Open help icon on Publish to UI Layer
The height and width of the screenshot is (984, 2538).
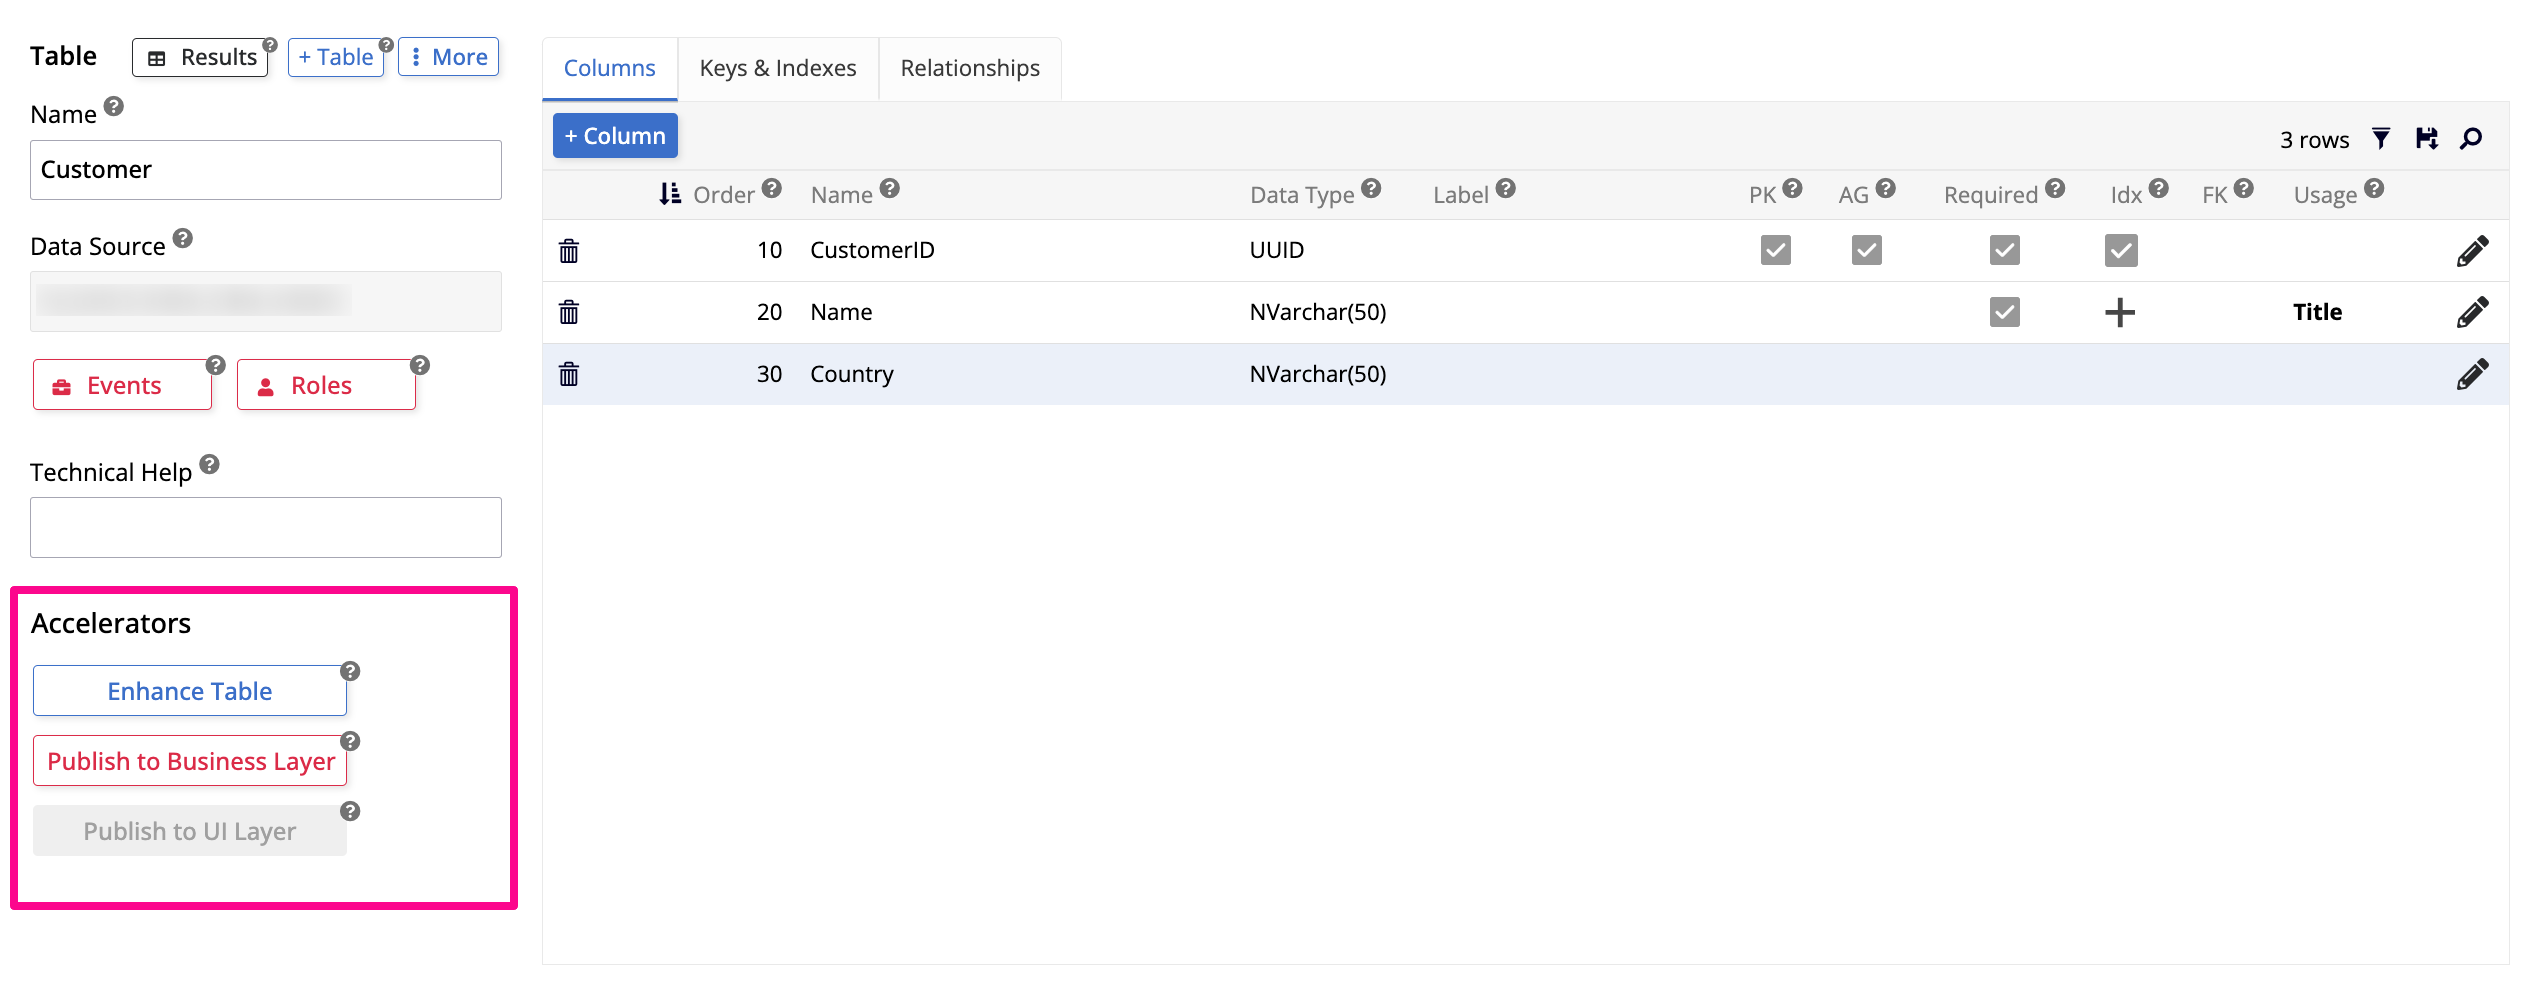point(350,811)
